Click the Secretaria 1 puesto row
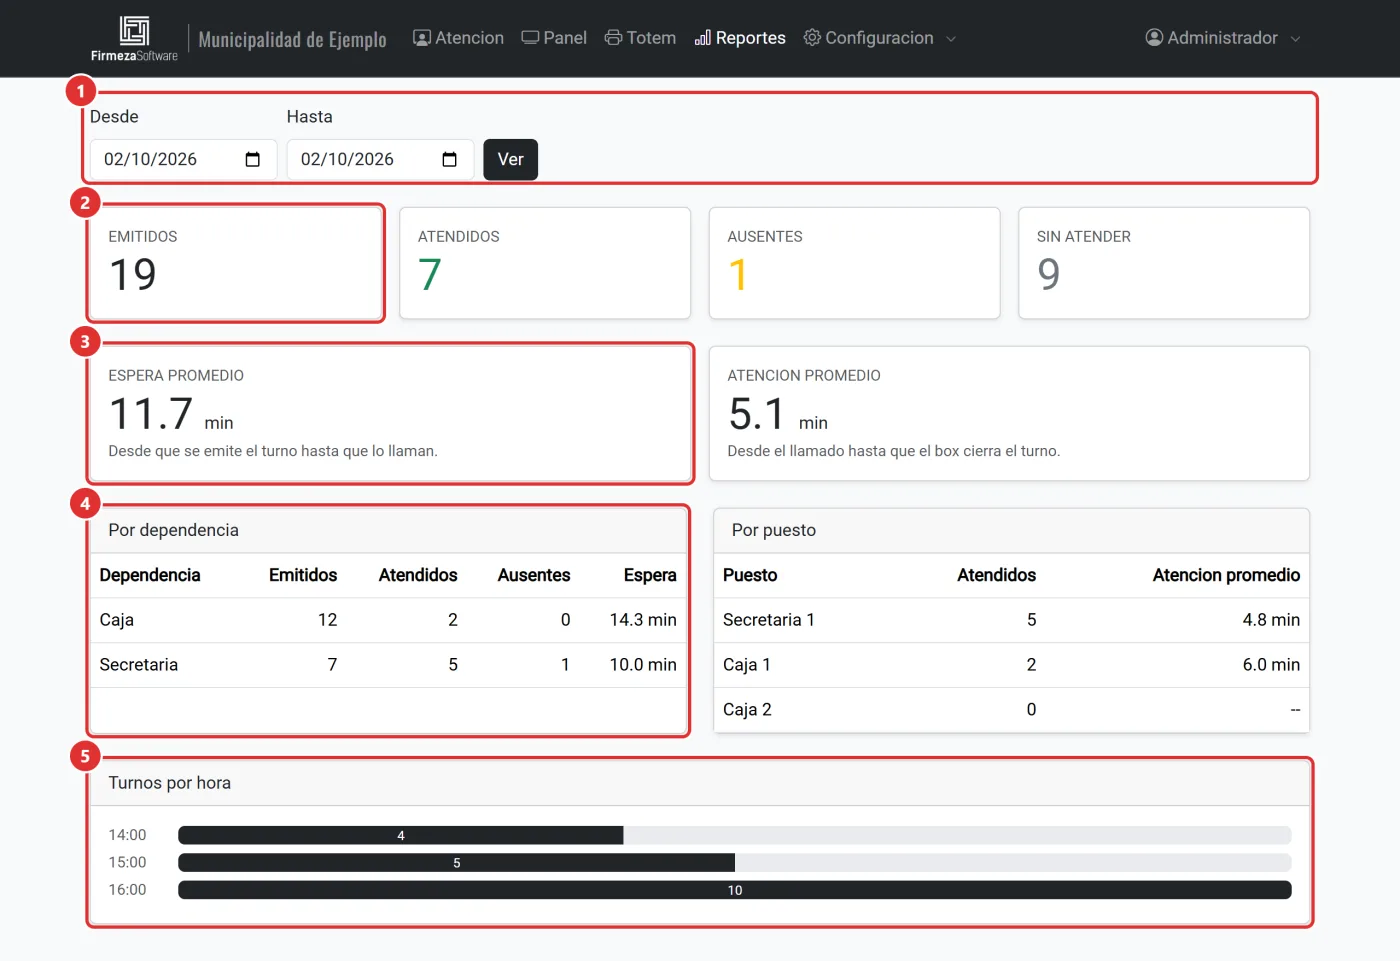Image resolution: width=1400 pixels, height=961 pixels. pos(1011,620)
